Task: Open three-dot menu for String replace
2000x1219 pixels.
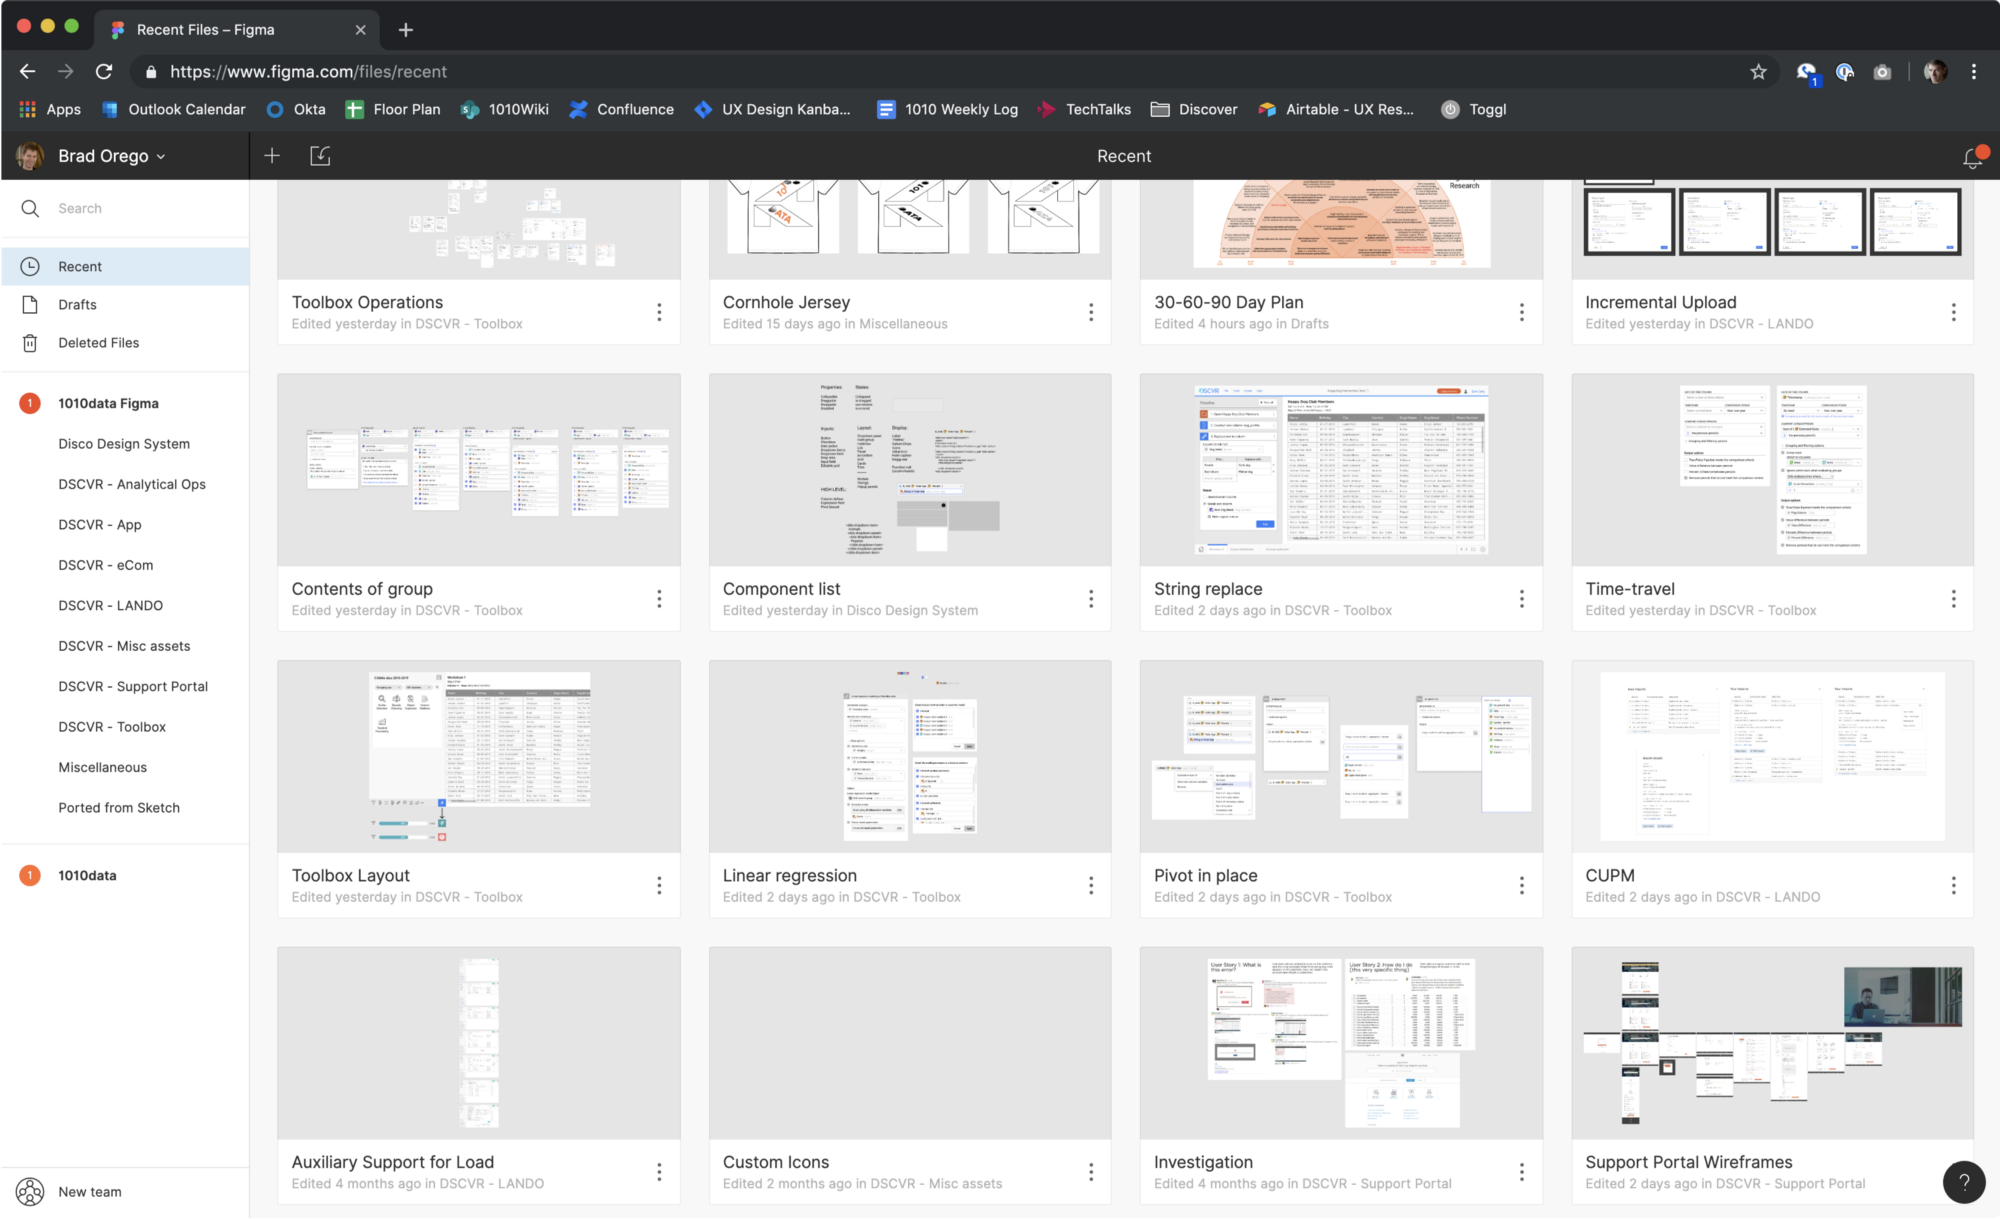Action: (x=1521, y=599)
